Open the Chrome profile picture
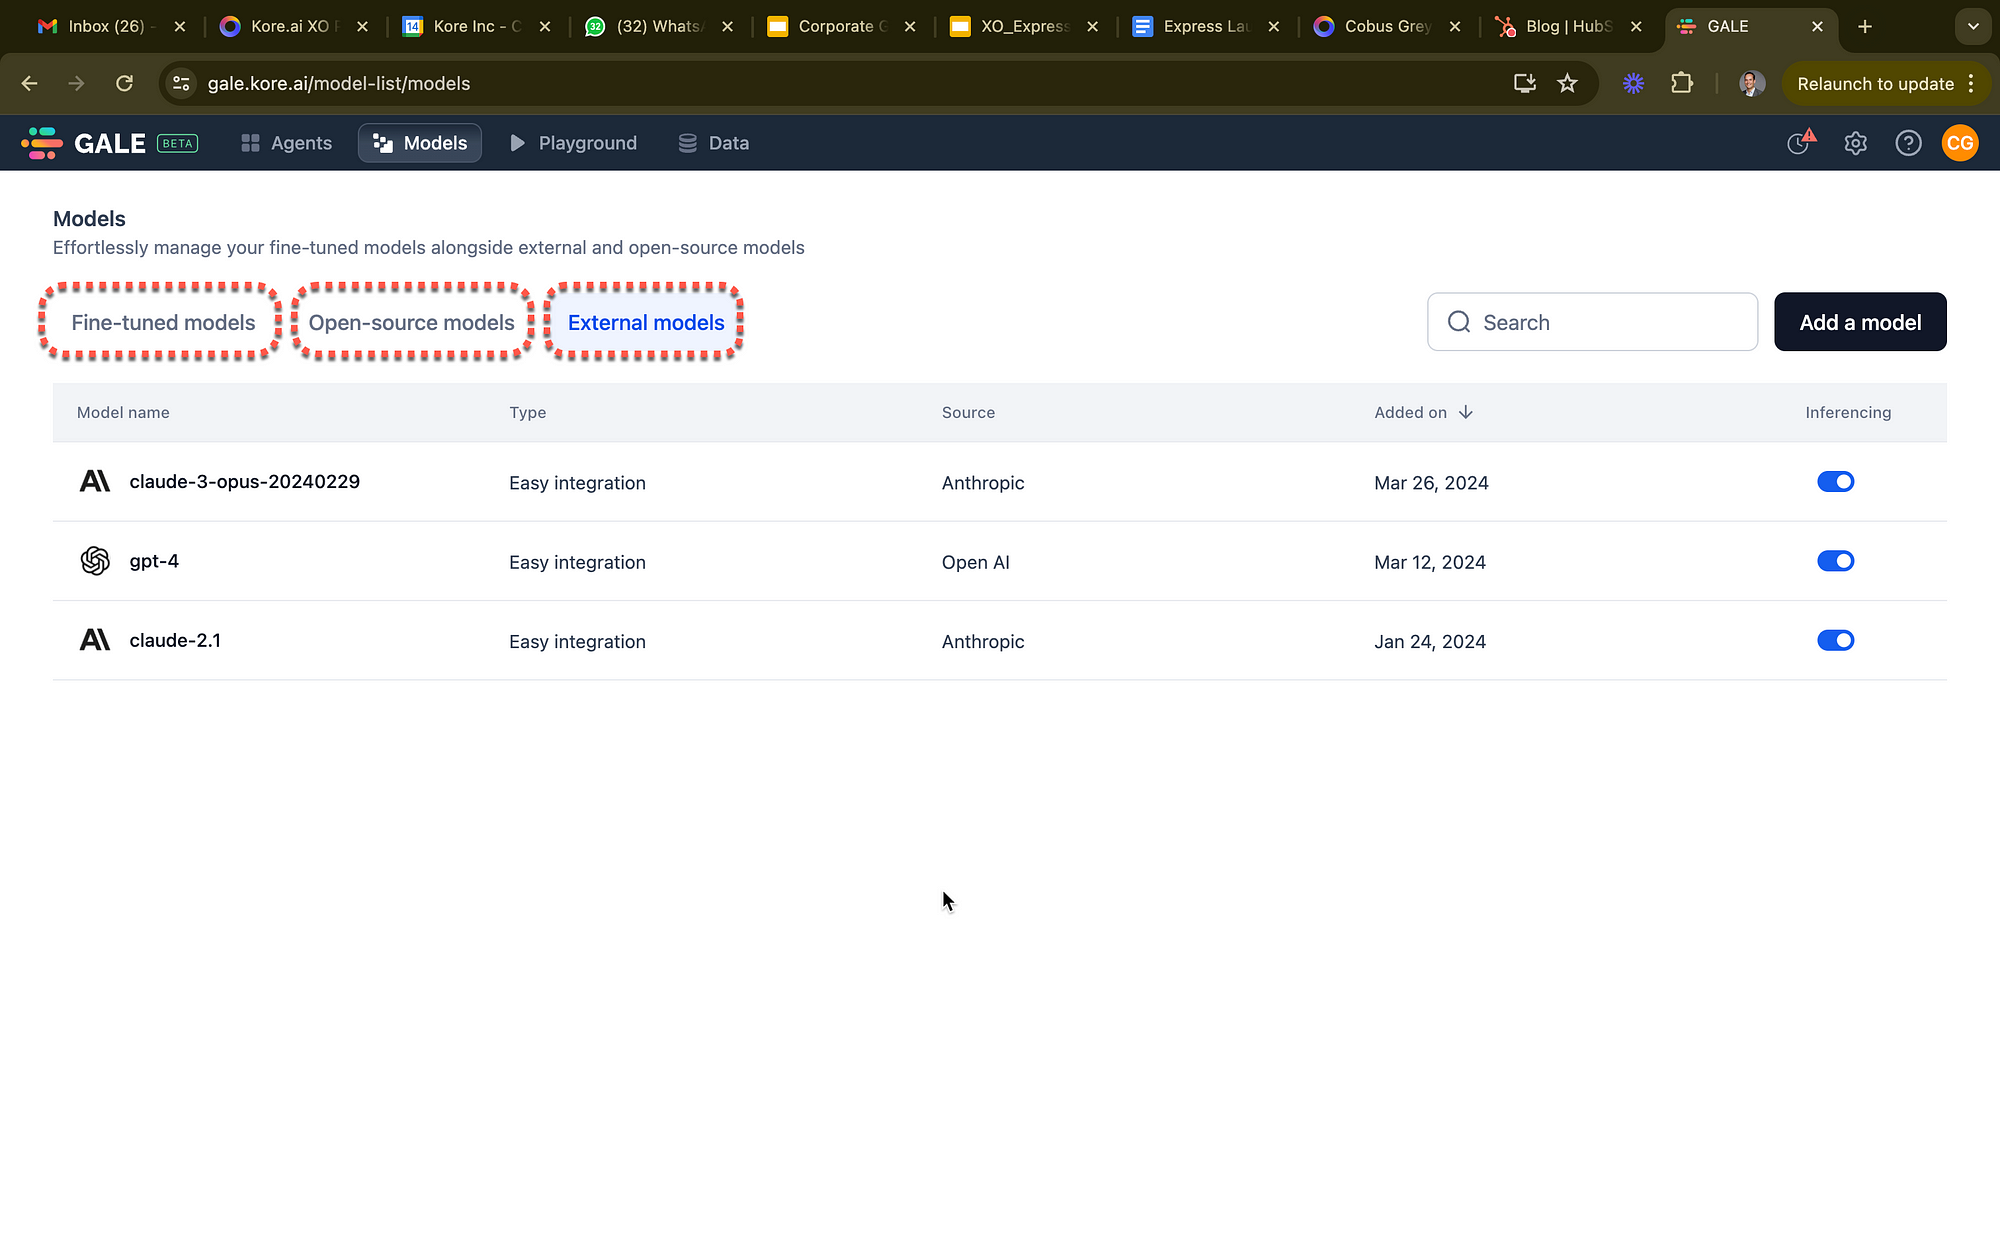Screen dimensions: 2000x1250 click(1751, 84)
